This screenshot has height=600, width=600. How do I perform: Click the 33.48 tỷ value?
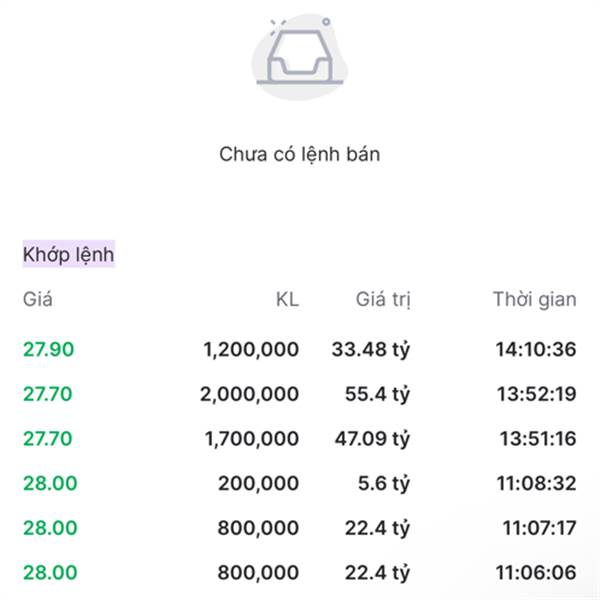click(371, 349)
